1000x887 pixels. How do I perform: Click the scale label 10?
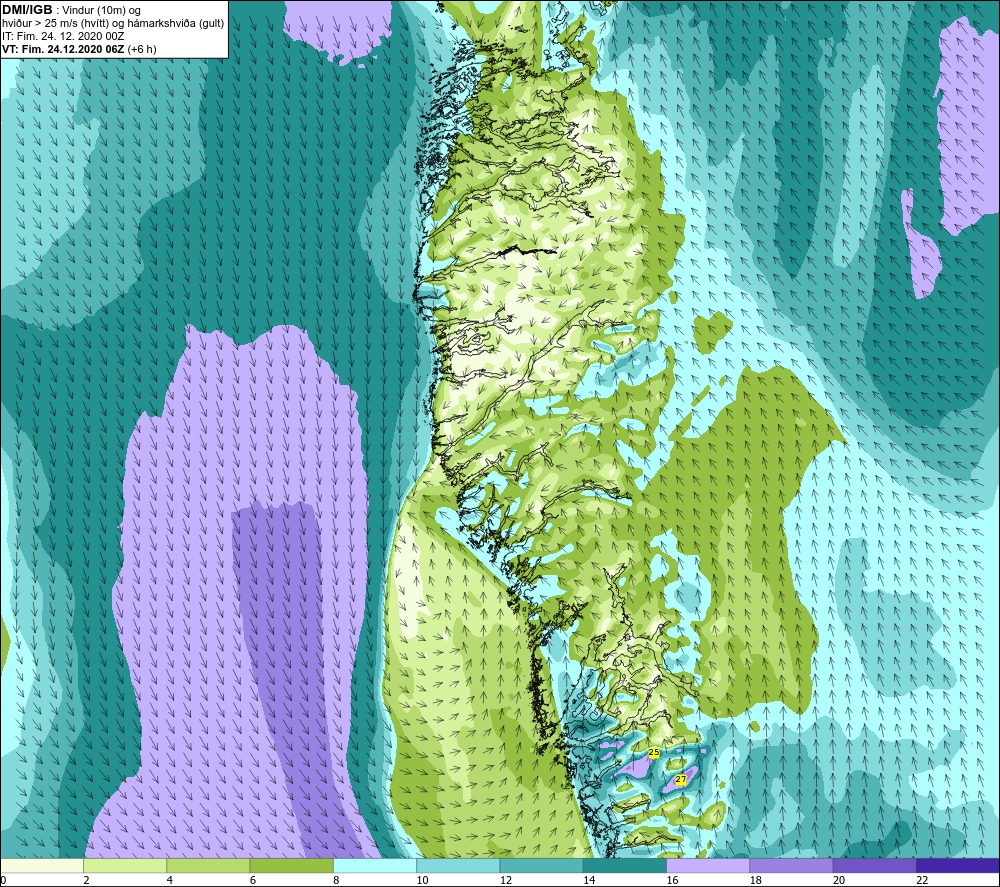point(422,880)
